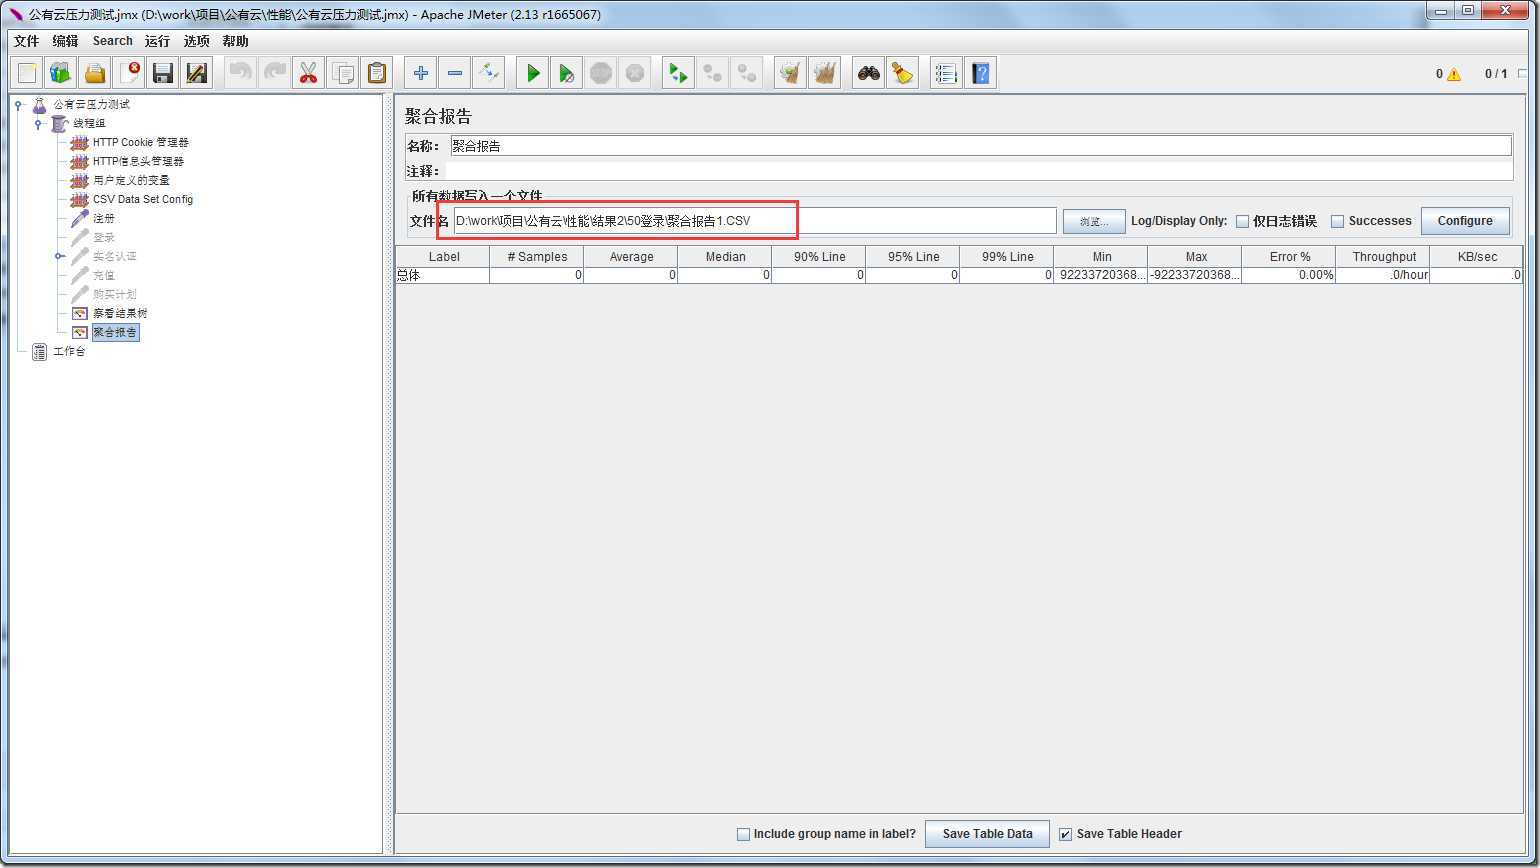Create a new test plan with New icon

27,73
